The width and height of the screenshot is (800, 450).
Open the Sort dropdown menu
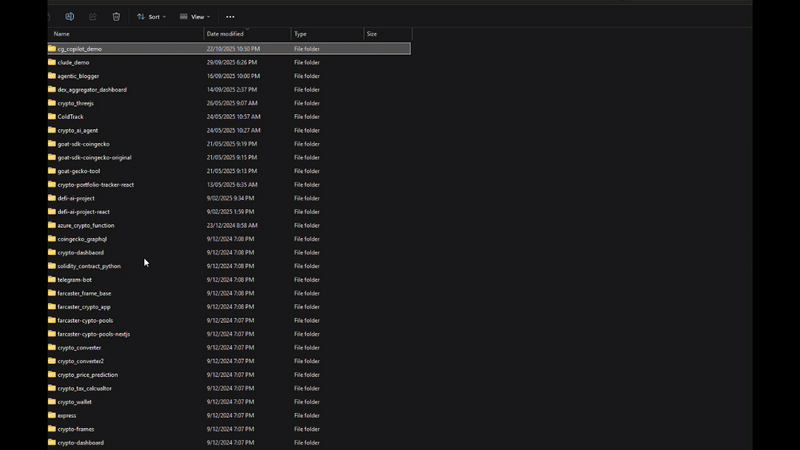pyautogui.click(x=152, y=17)
